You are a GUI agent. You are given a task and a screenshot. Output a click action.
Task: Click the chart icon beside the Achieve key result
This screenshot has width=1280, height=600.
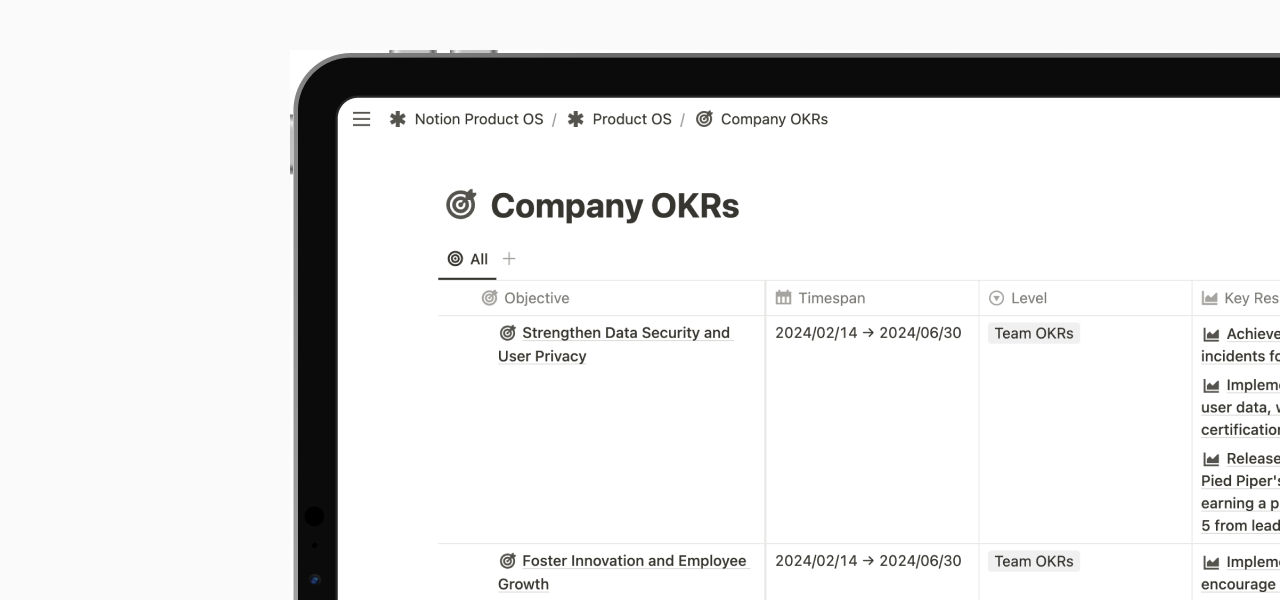(x=1213, y=333)
